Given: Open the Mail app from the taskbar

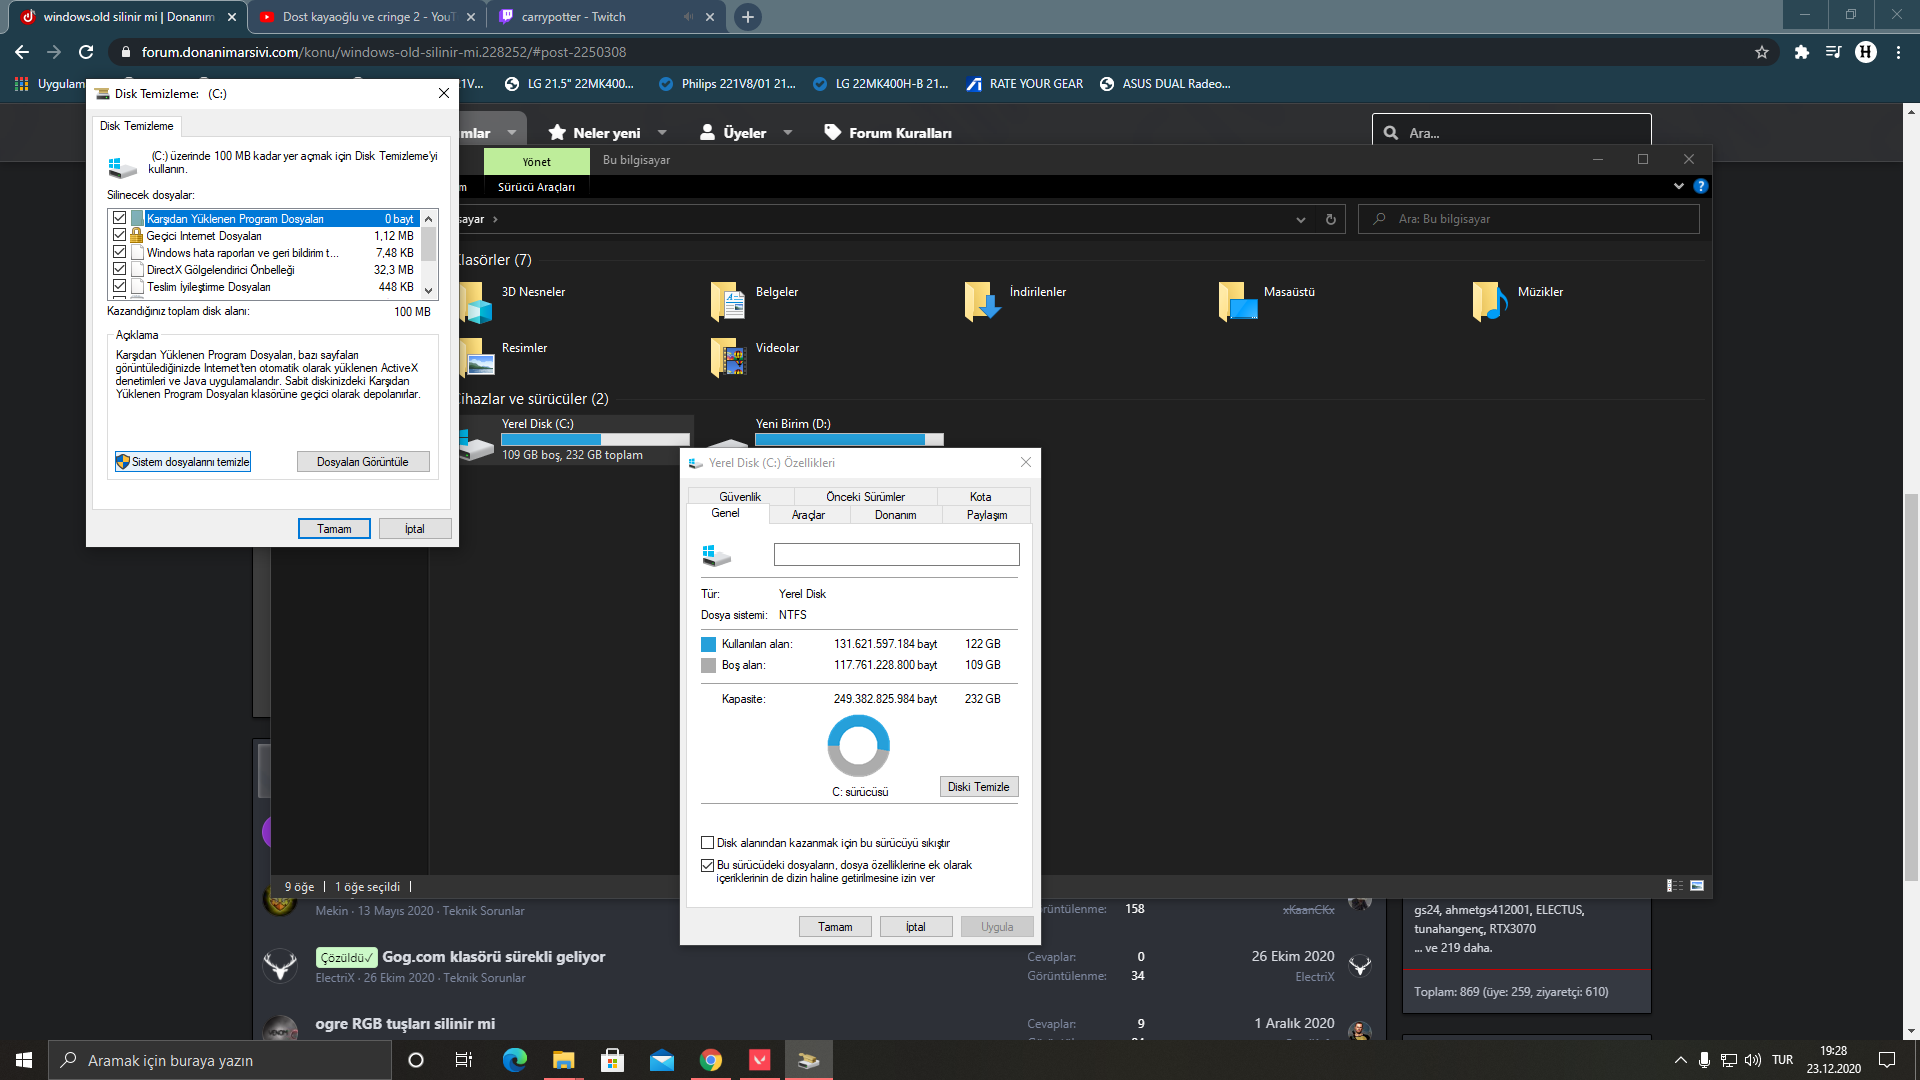Looking at the screenshot, I should [661, 1060].
